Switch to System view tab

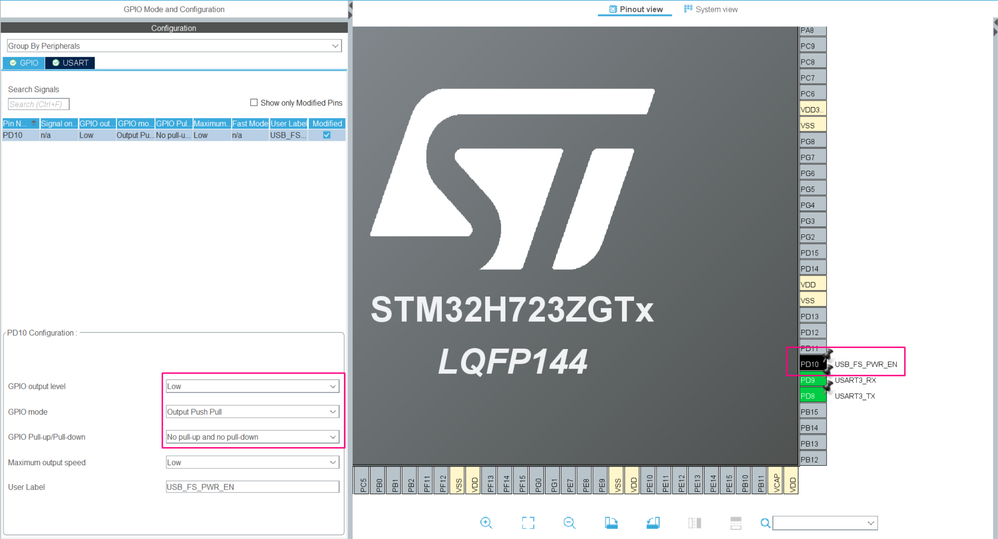pos(710,10)
